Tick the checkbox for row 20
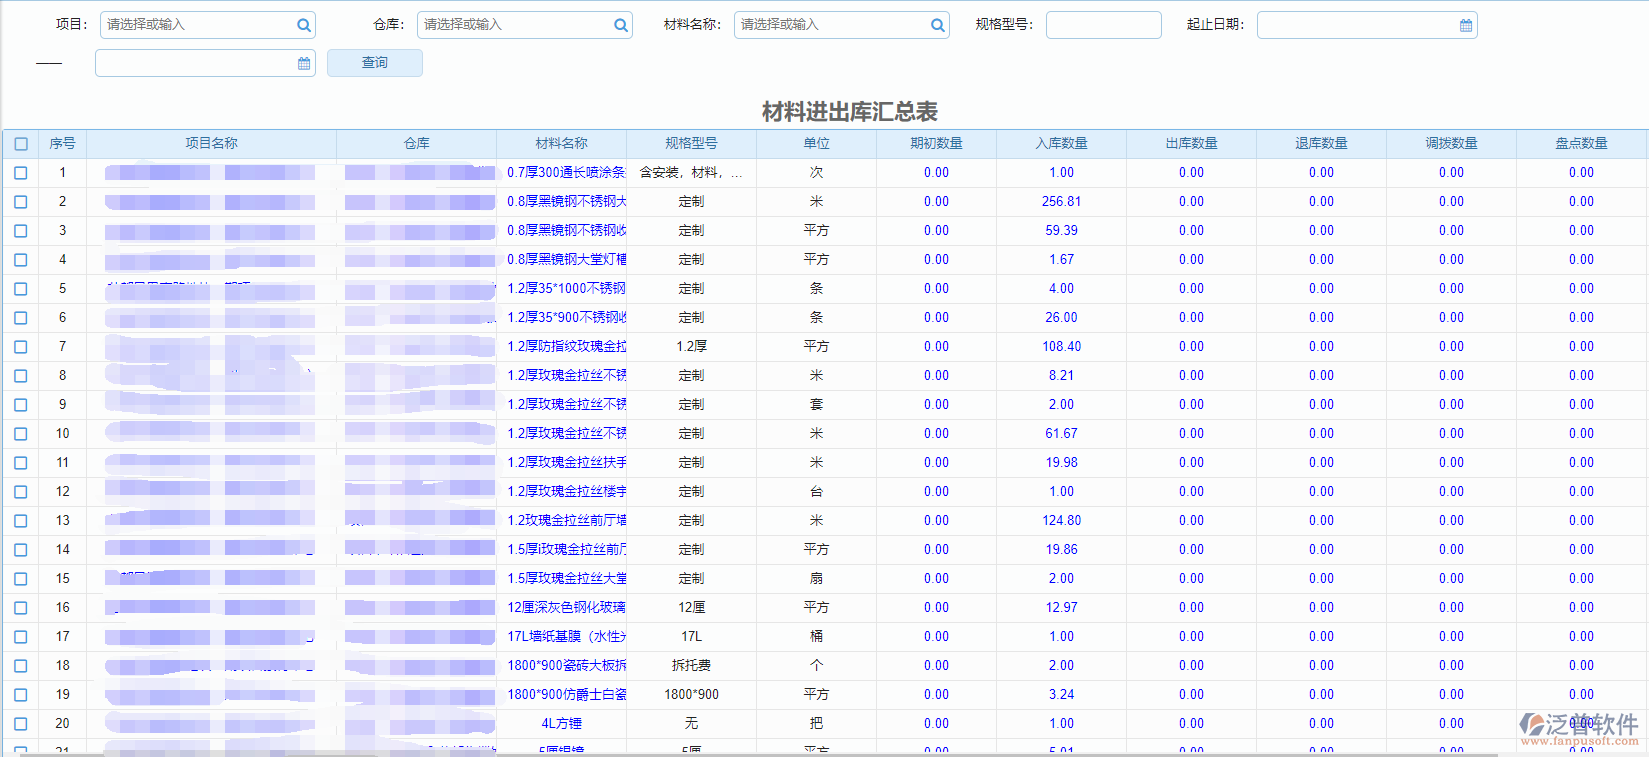1649x757 pixels. click(21, 724)
